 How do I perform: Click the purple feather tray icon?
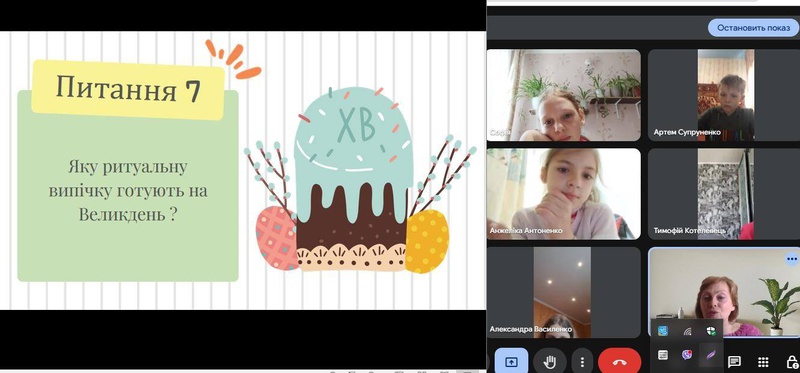click(711, 355)
